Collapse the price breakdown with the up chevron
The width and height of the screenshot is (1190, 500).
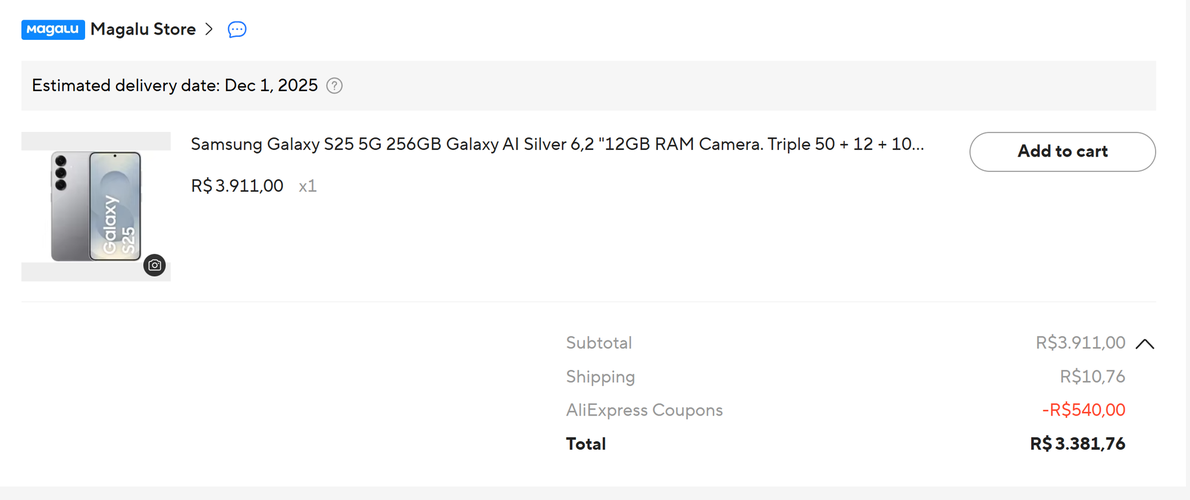1144,344
